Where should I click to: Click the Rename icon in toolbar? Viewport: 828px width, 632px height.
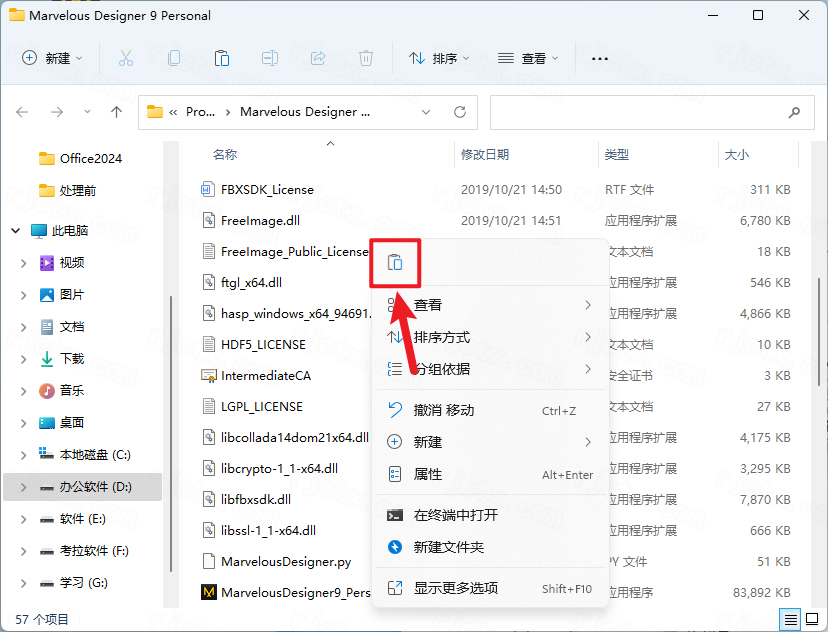coord(270,58)
